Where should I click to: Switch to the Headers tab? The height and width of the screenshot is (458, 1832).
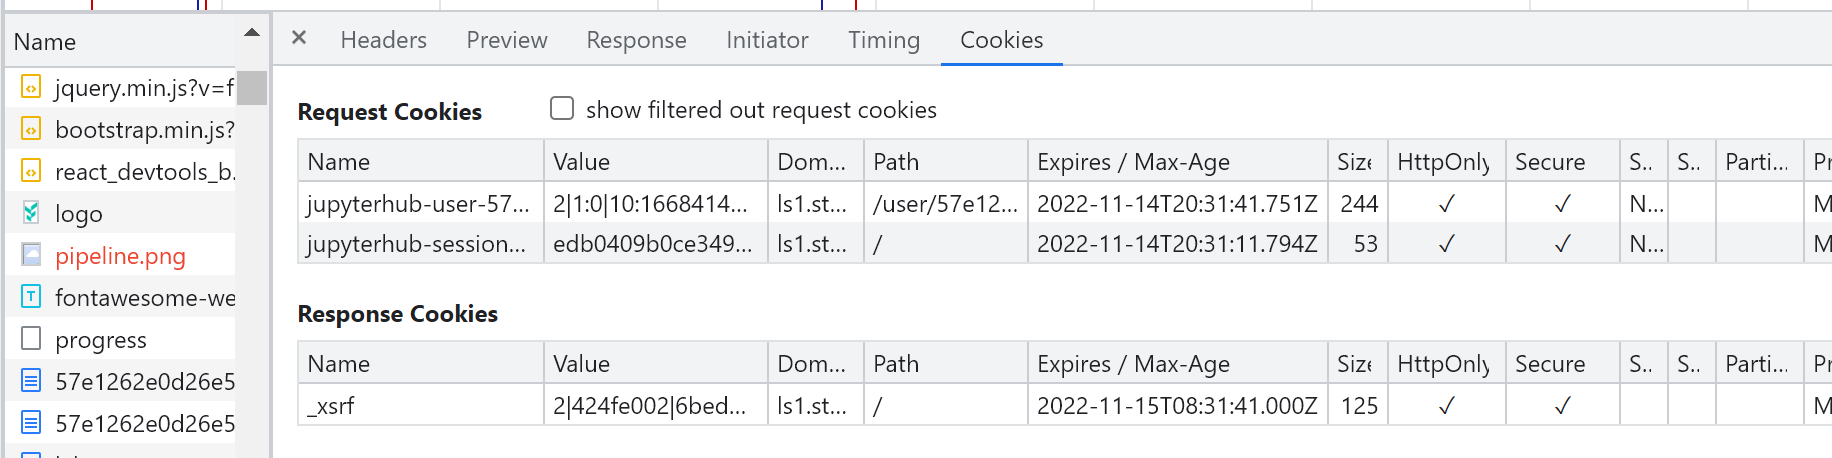pos(384,40)
